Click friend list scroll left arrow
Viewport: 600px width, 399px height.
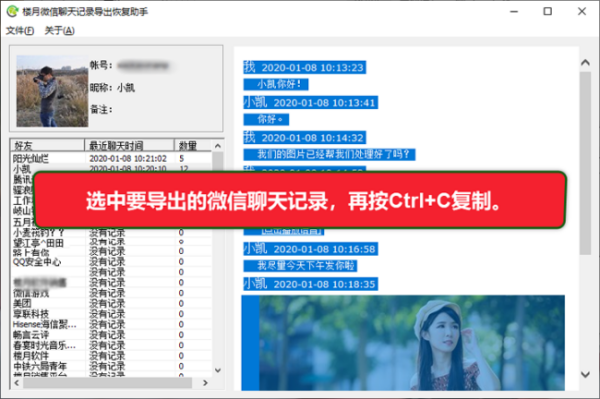(x=16, y=383)
